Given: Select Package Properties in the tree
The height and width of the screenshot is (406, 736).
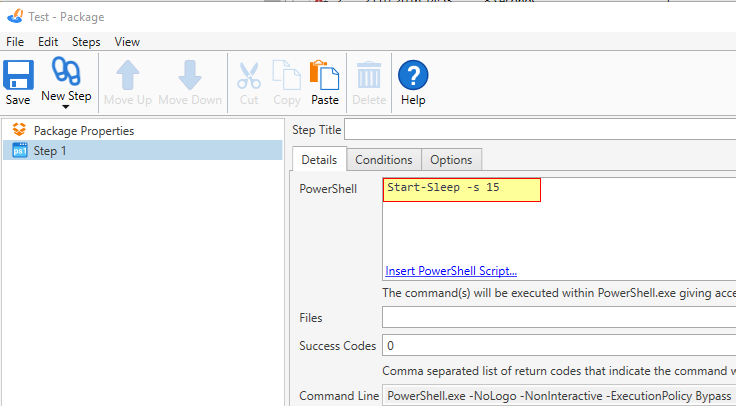Looking at the screenshot, I should click(x=83, y=130).
